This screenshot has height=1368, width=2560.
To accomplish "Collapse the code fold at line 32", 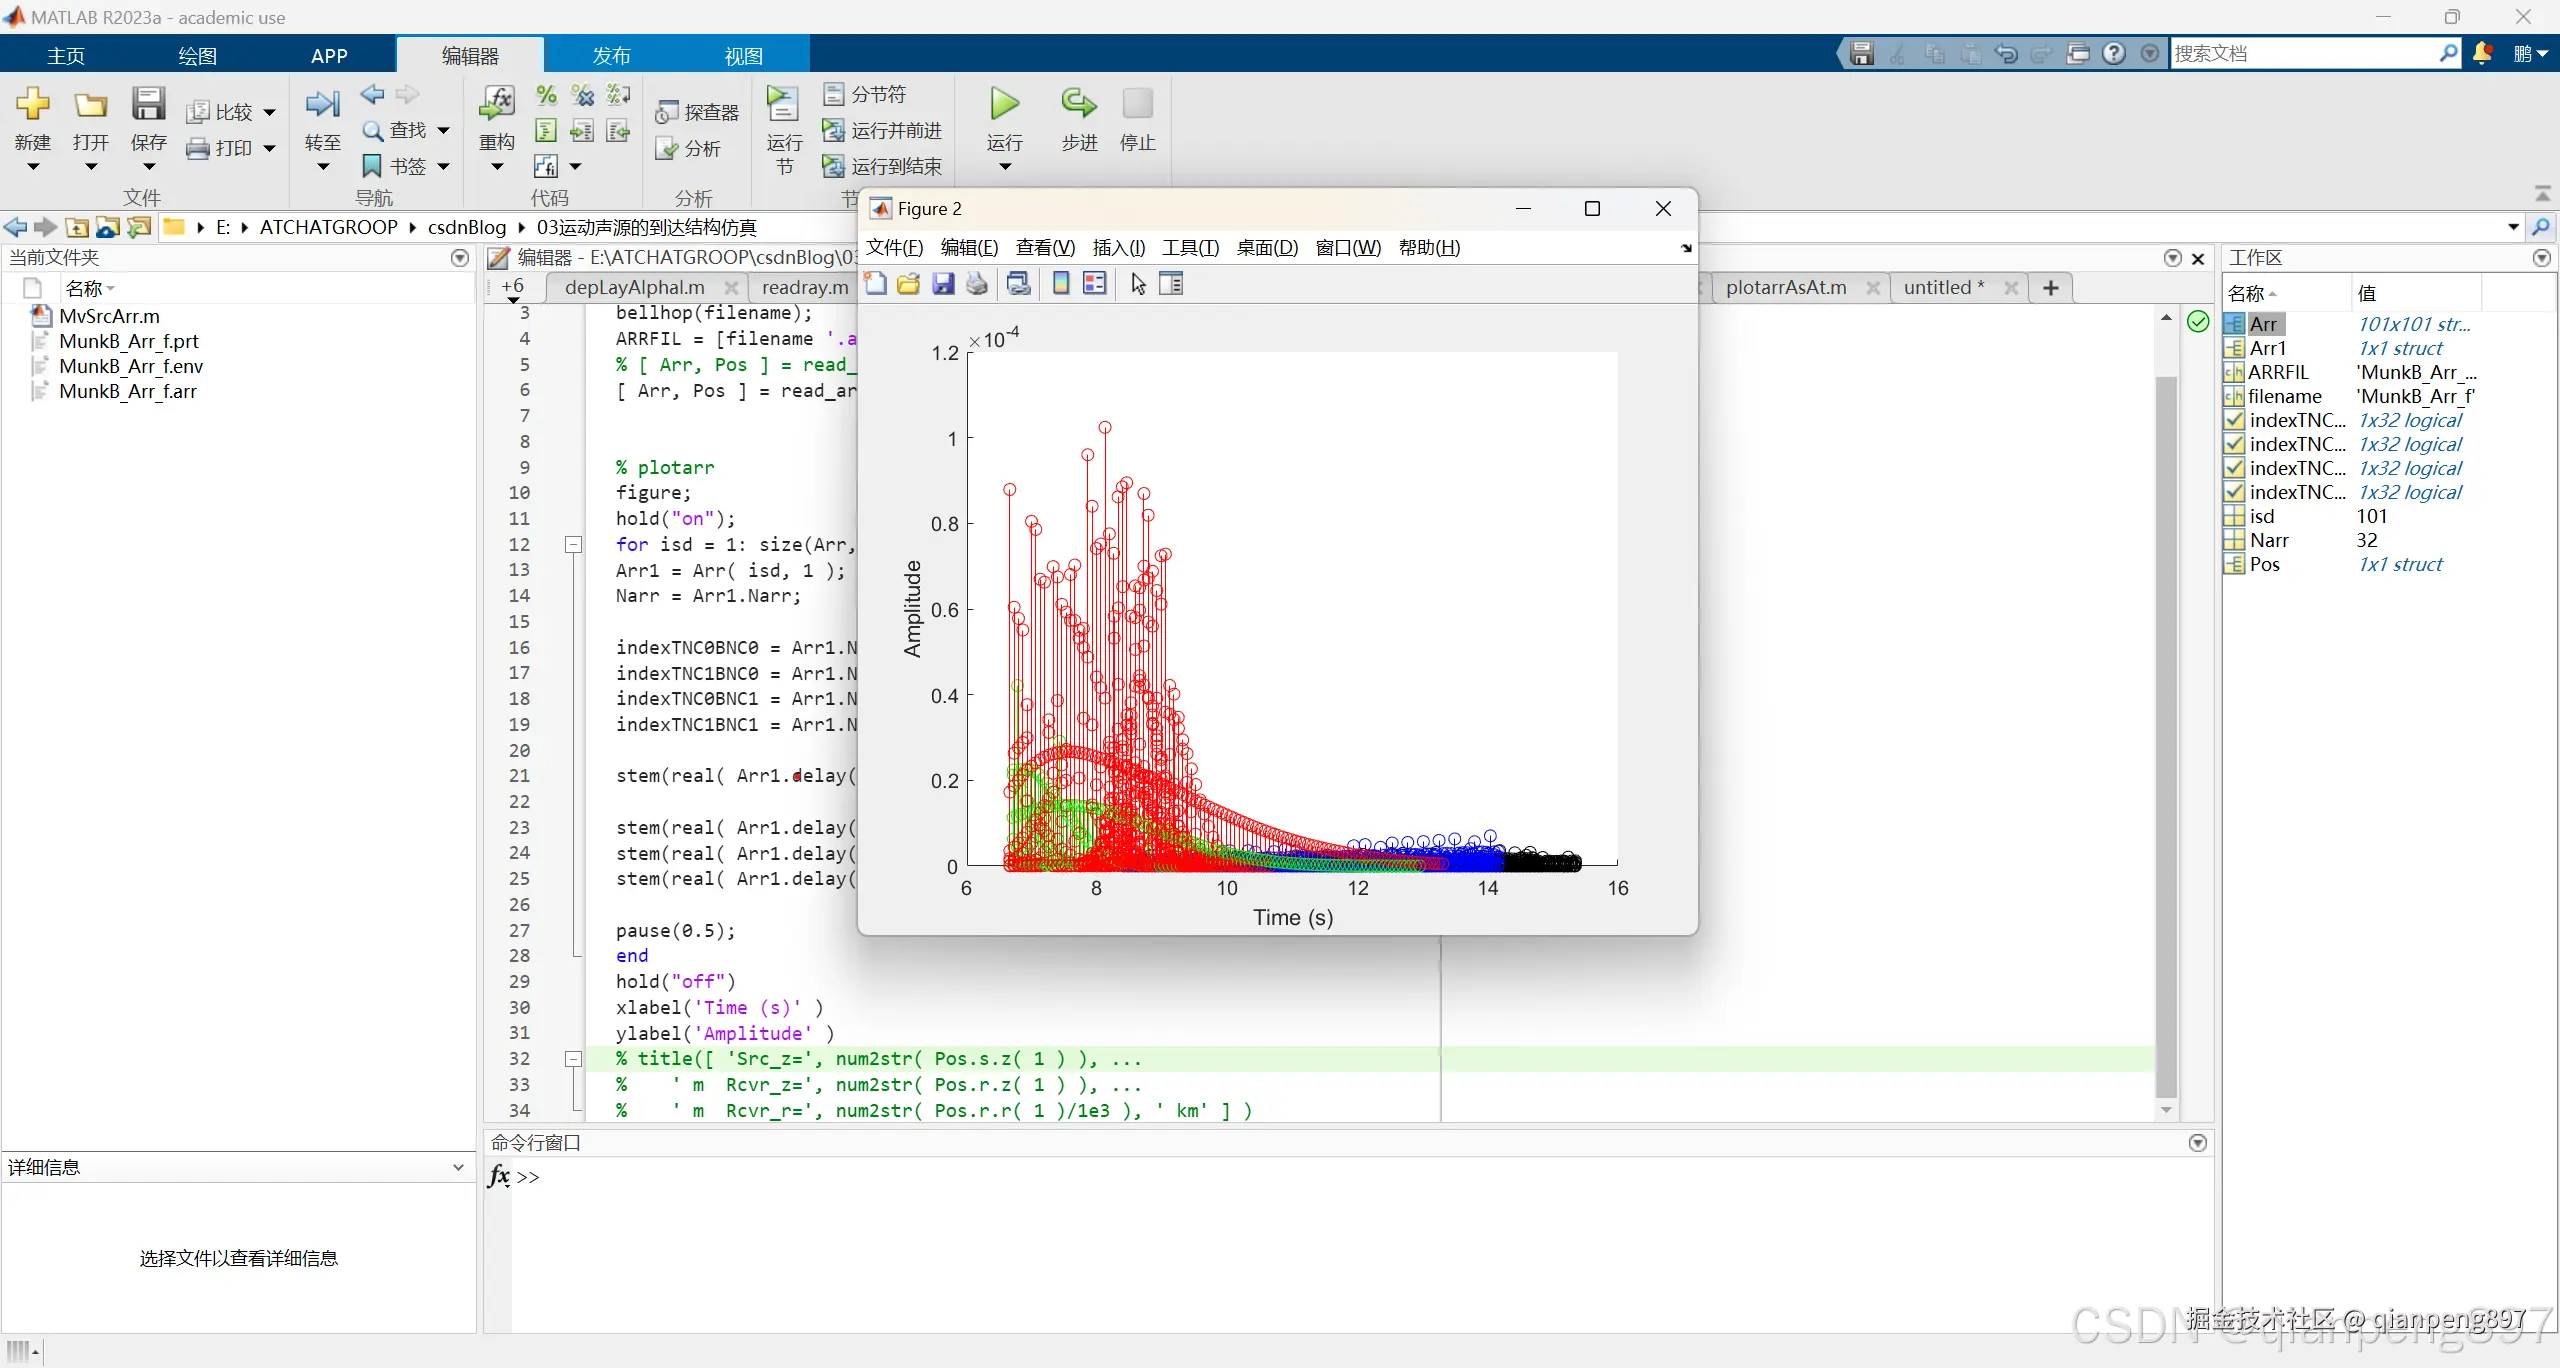I will tap(573, 1059).
